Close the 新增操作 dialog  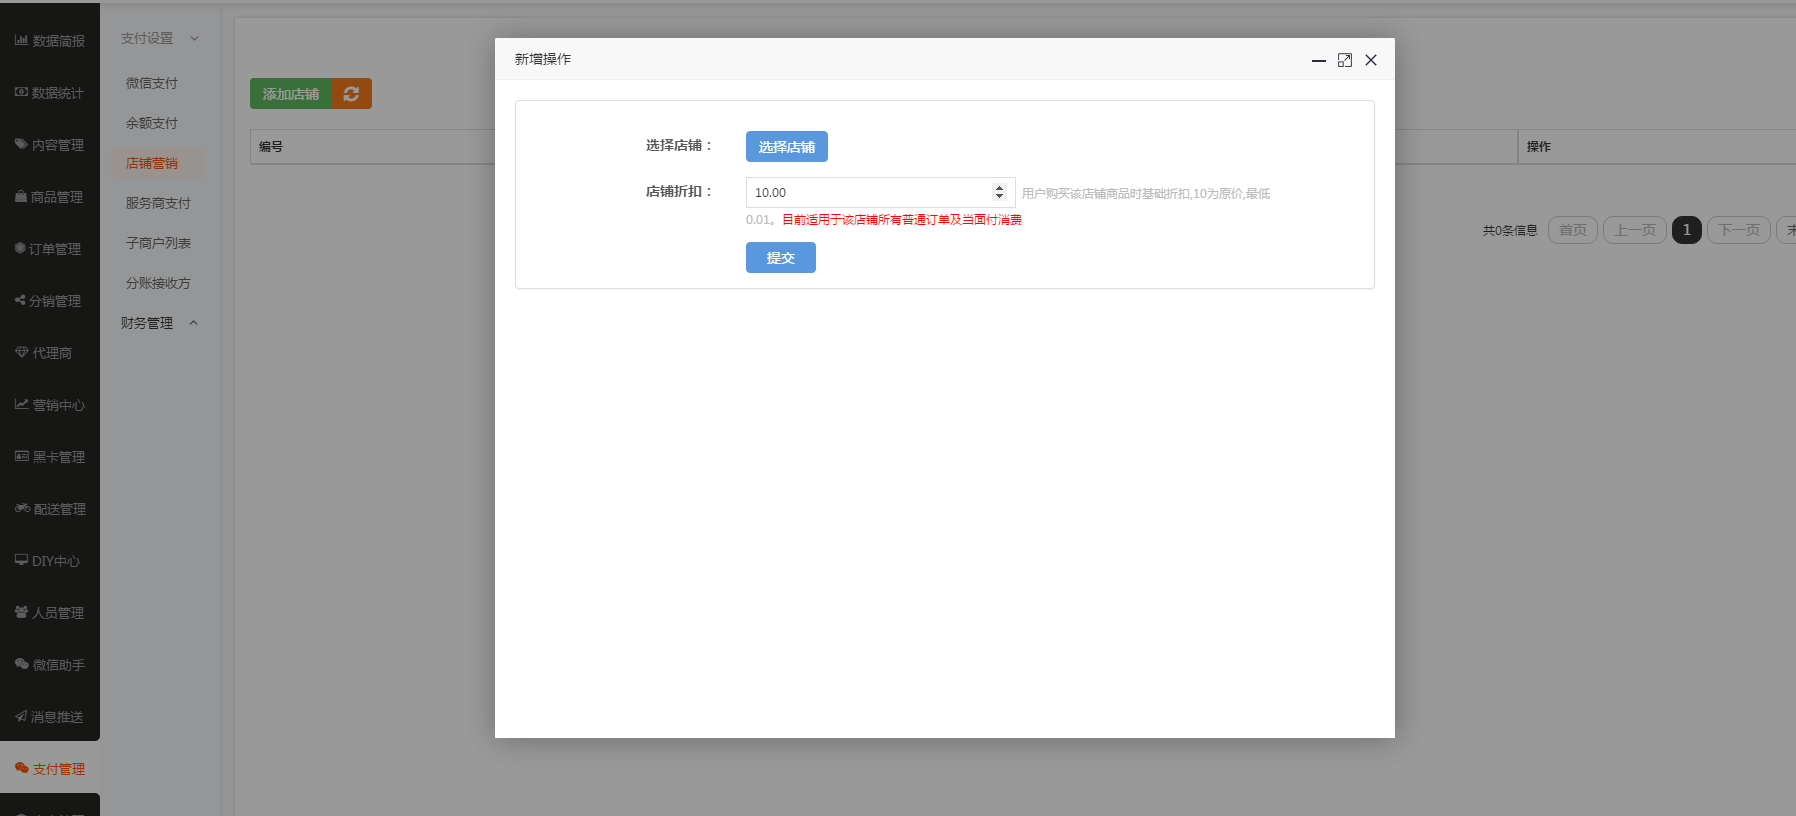click(1371, 60)
